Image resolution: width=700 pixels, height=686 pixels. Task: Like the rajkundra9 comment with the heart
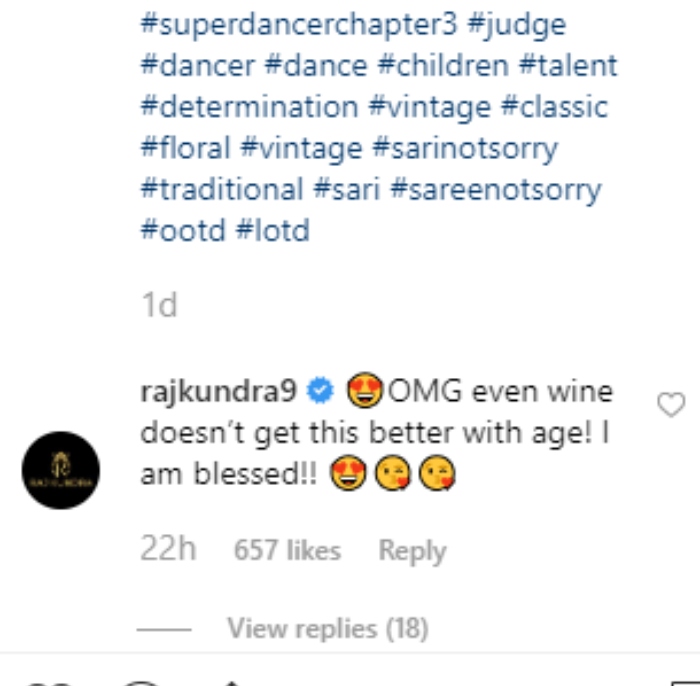(x=670, y=404)
